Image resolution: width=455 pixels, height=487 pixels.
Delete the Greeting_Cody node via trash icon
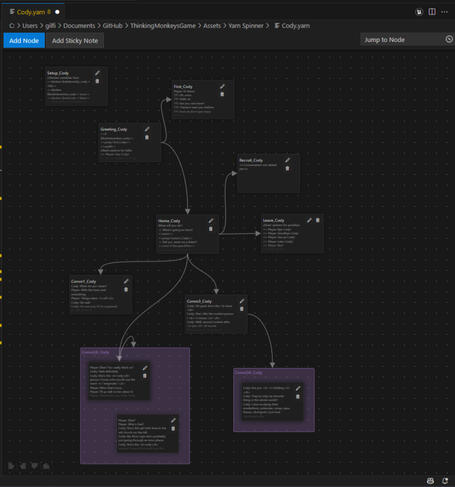click(147, 137)
